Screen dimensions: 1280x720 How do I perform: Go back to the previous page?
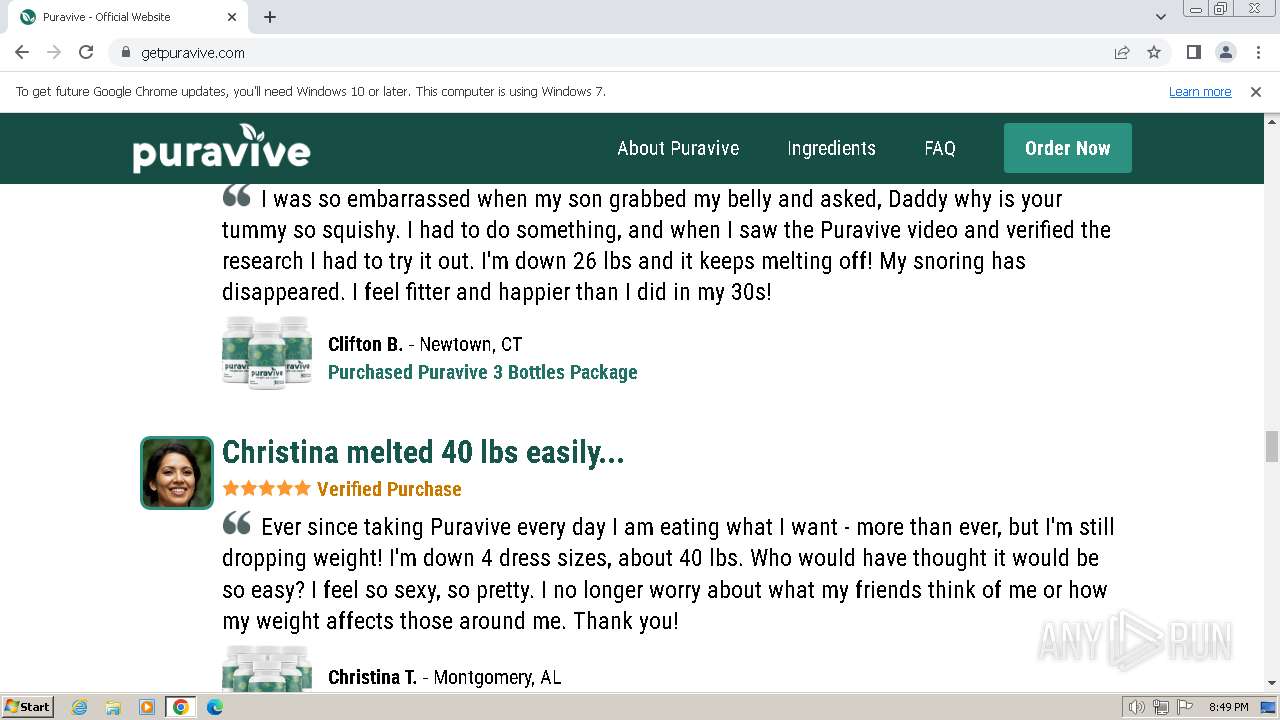click(22, 52)
